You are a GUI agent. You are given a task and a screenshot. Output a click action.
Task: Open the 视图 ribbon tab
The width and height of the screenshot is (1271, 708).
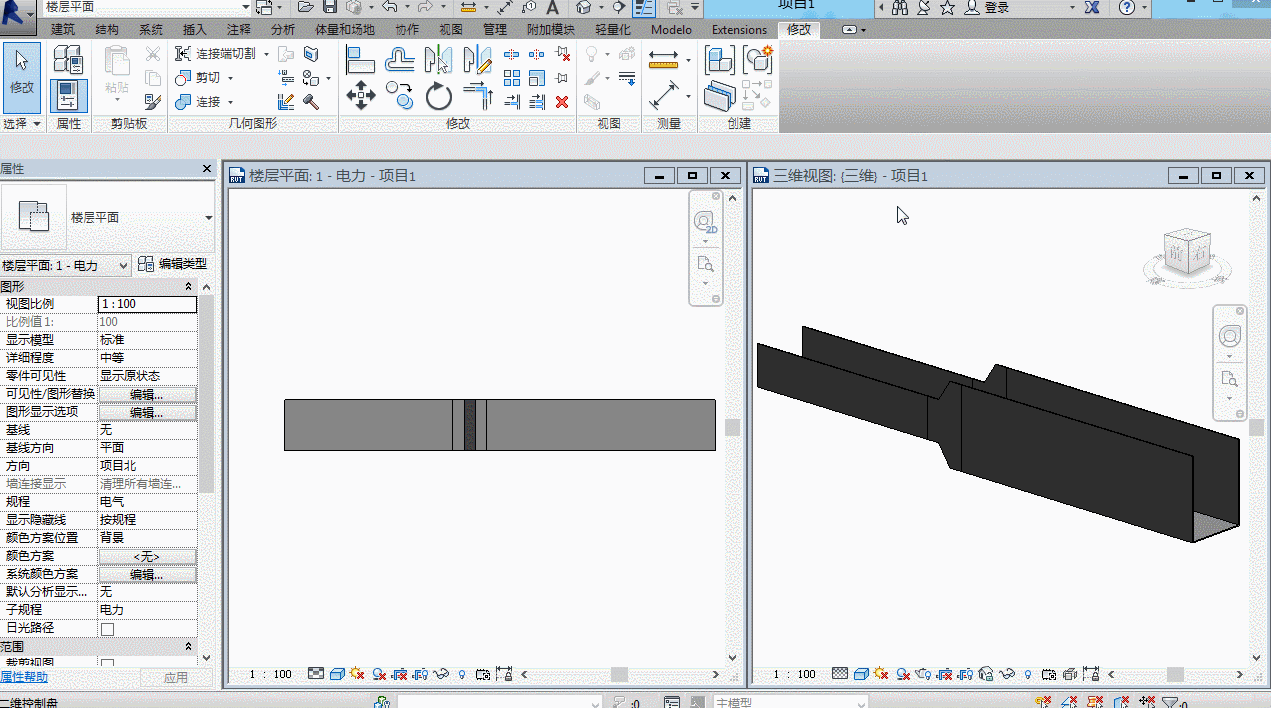pyautogui.click(x=451, y=30)
